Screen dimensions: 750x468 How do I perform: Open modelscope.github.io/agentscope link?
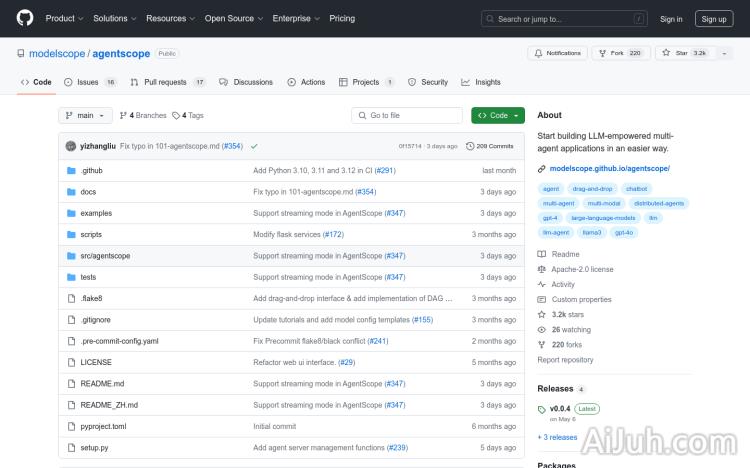pyautogui.click(x=609, y=169)
